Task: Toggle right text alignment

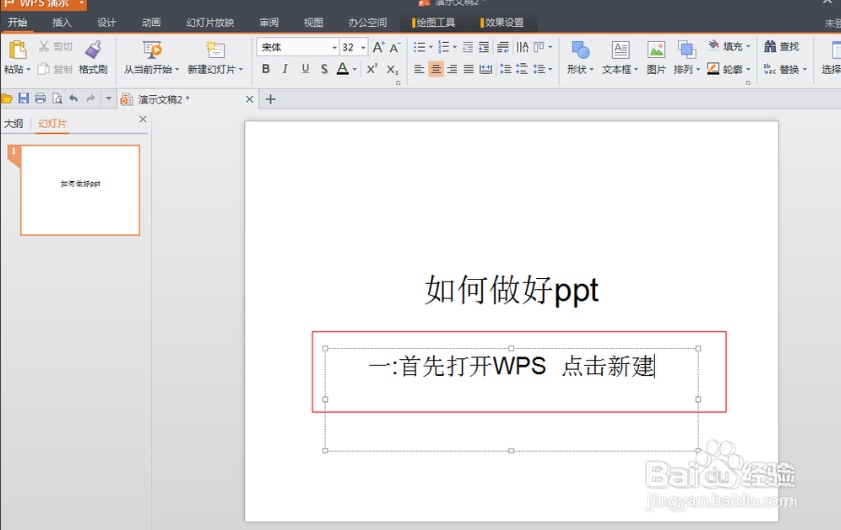Action: pyautogui.click(x=452, y=69)
